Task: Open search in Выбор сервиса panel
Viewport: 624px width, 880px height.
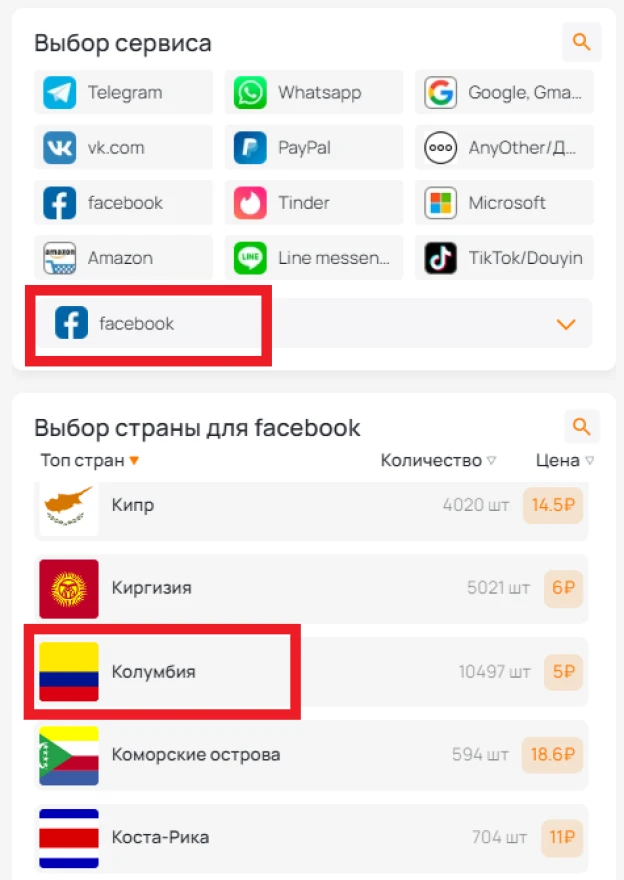Action: pyautogui.click(x=581, y=42)
